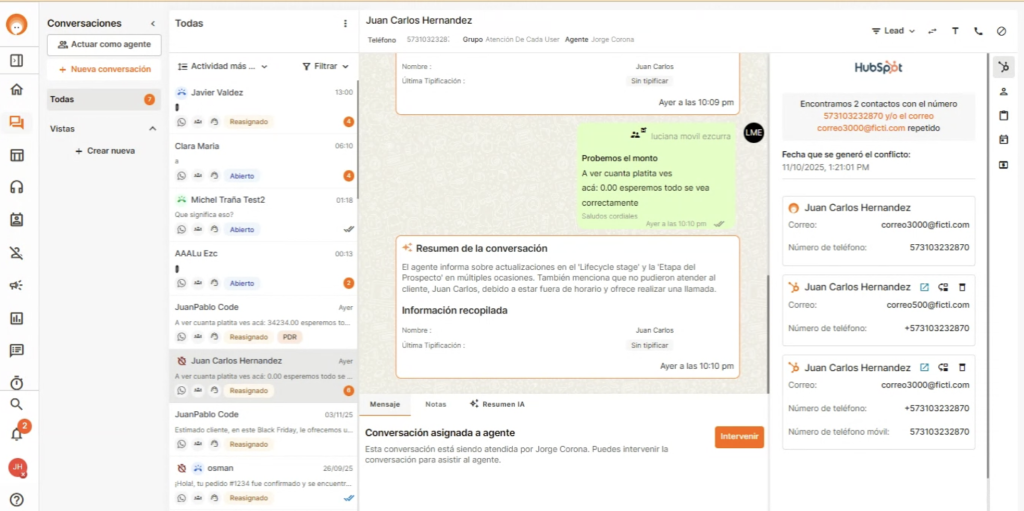Open the bar chart reports icon
This screenshot has width=1024, height=511.
(x=17, y=318)
